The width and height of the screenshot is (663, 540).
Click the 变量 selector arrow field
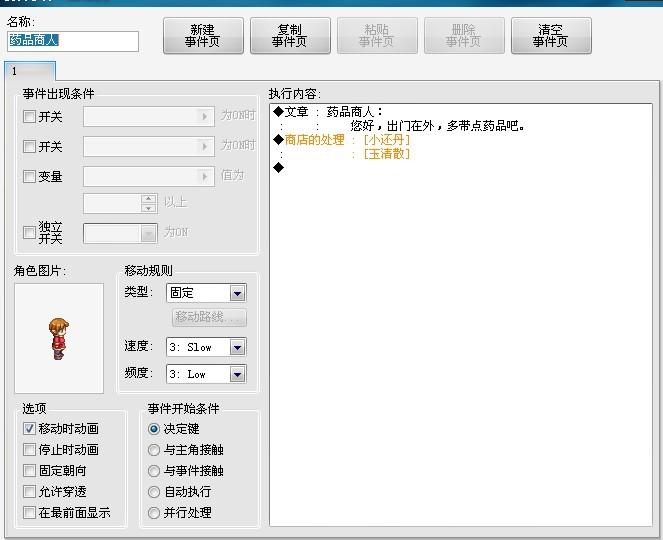149,176
